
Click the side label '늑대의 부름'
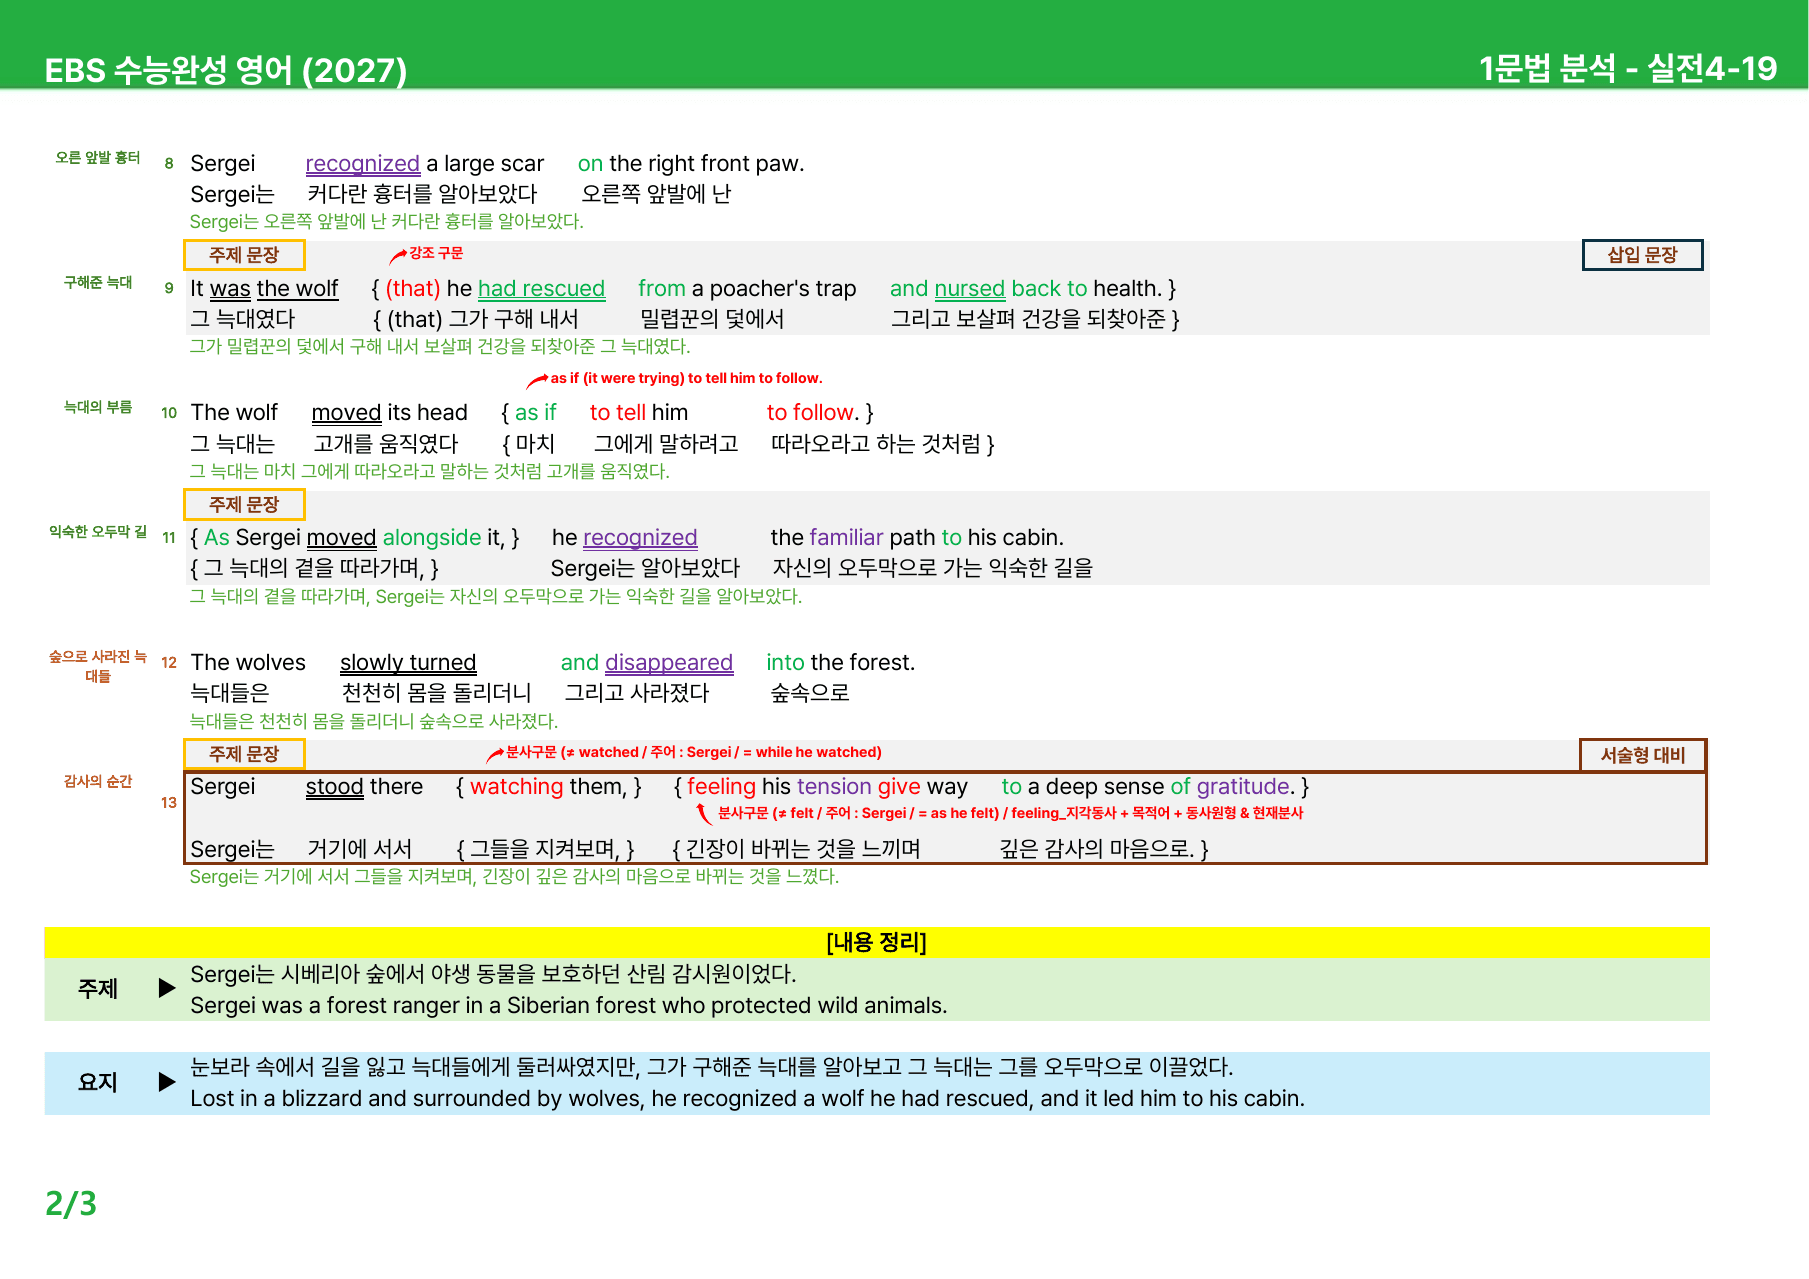tap(98, 407)
